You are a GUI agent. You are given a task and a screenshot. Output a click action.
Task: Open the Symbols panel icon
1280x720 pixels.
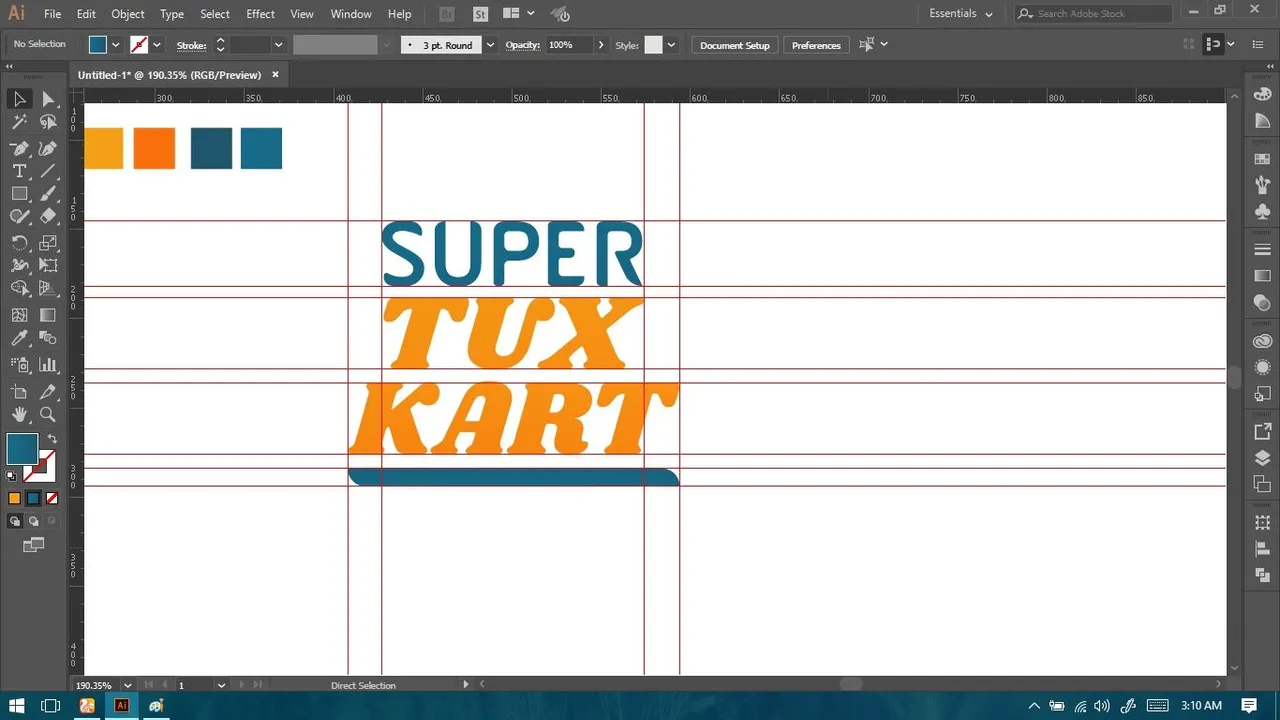tap(1262, 211)
